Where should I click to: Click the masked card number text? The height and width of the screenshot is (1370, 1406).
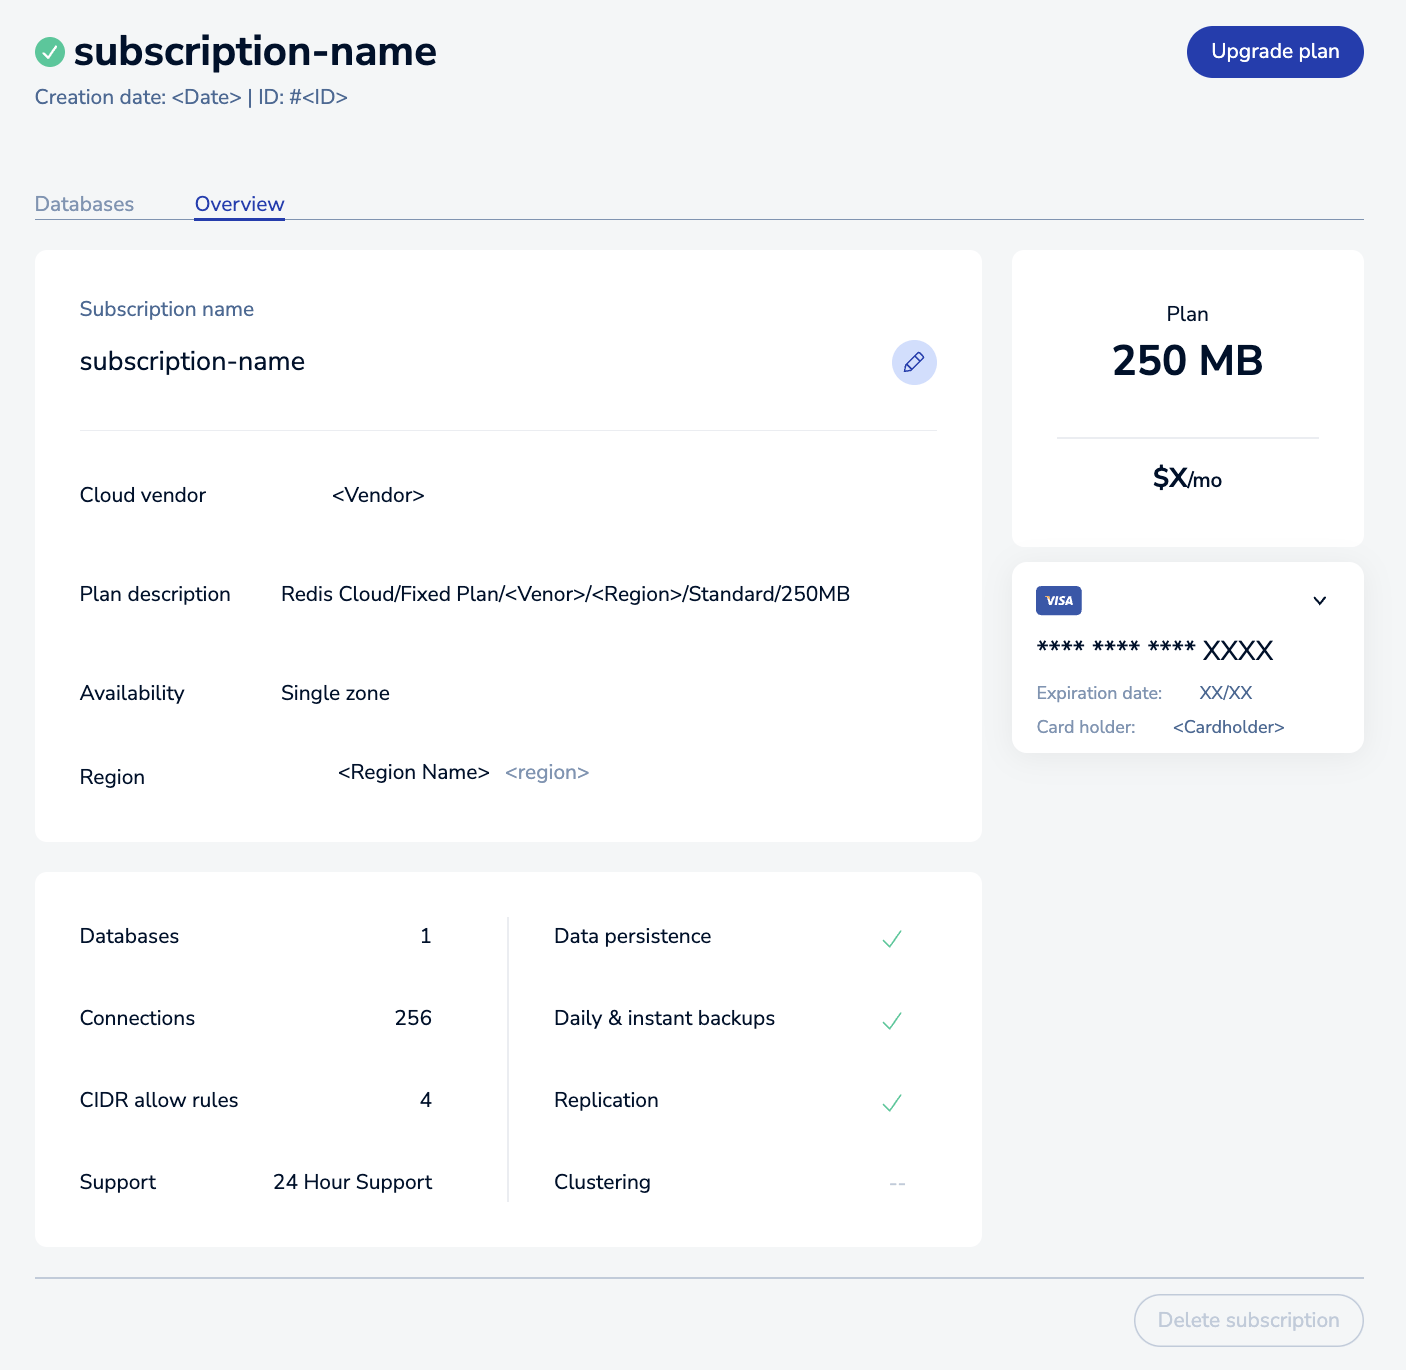coord(1154,650)
